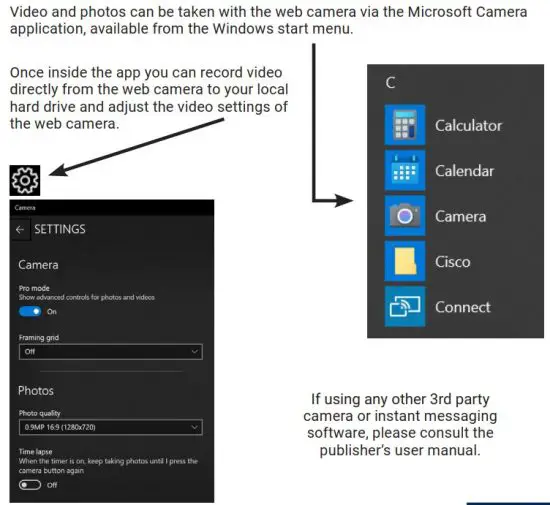Select the Calendar label in start menu
This screenshot has height=505, width=550.
coord(464,171)
